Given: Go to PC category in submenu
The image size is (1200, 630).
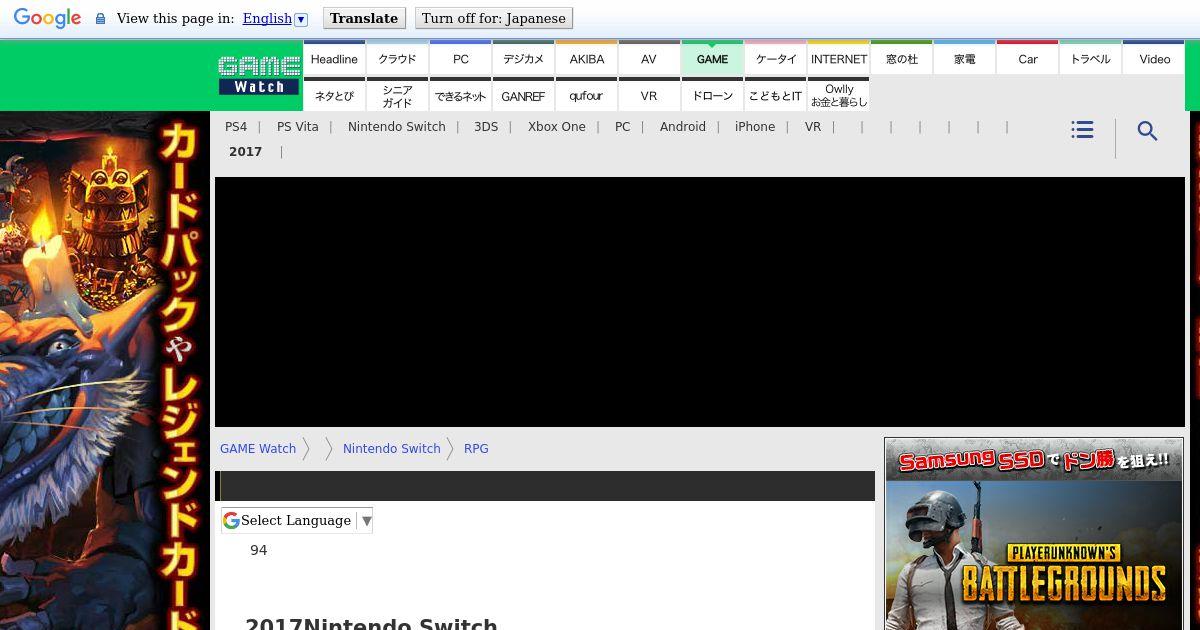Looking at the screenshot, I should (x=623, y=127).
